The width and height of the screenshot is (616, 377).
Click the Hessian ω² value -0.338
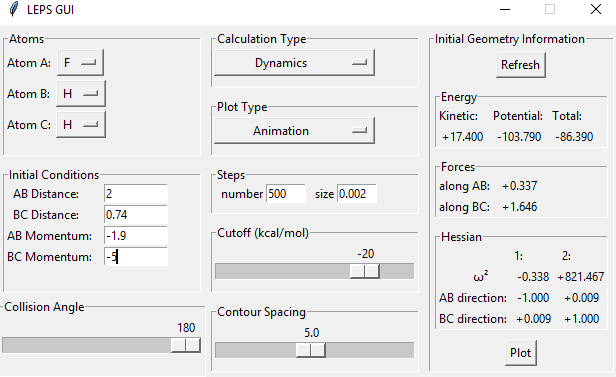pyautogui.click(x=533, y=277)
